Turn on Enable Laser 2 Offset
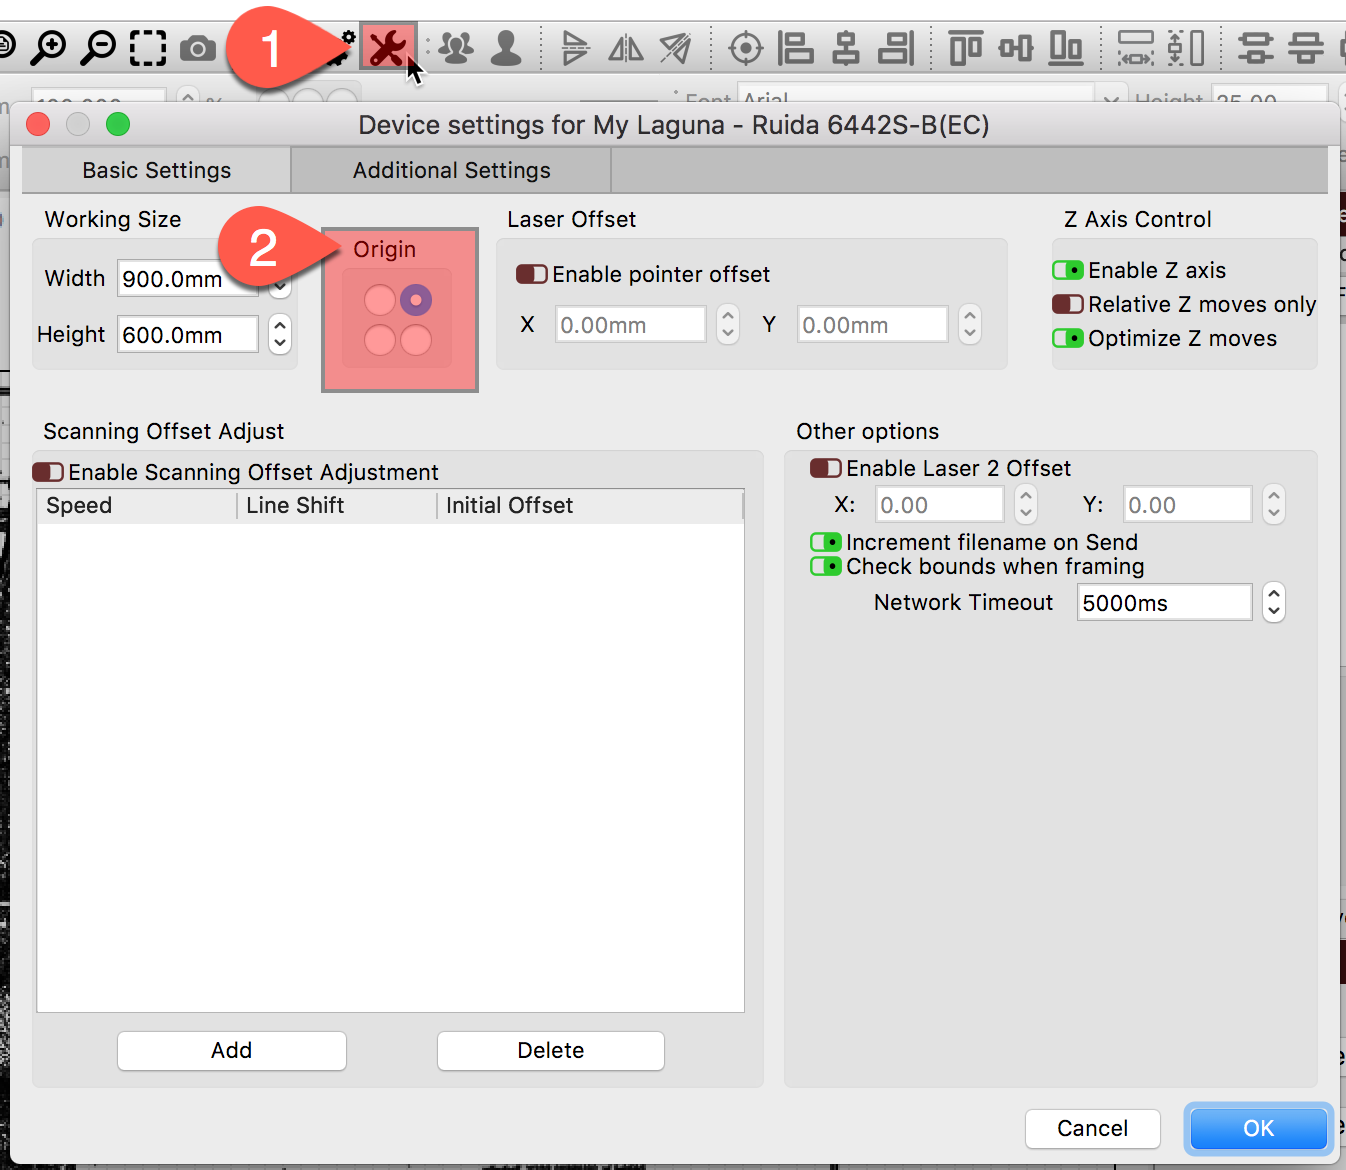The width and height of the screenshot is (1346, 1170). [826, 468]
